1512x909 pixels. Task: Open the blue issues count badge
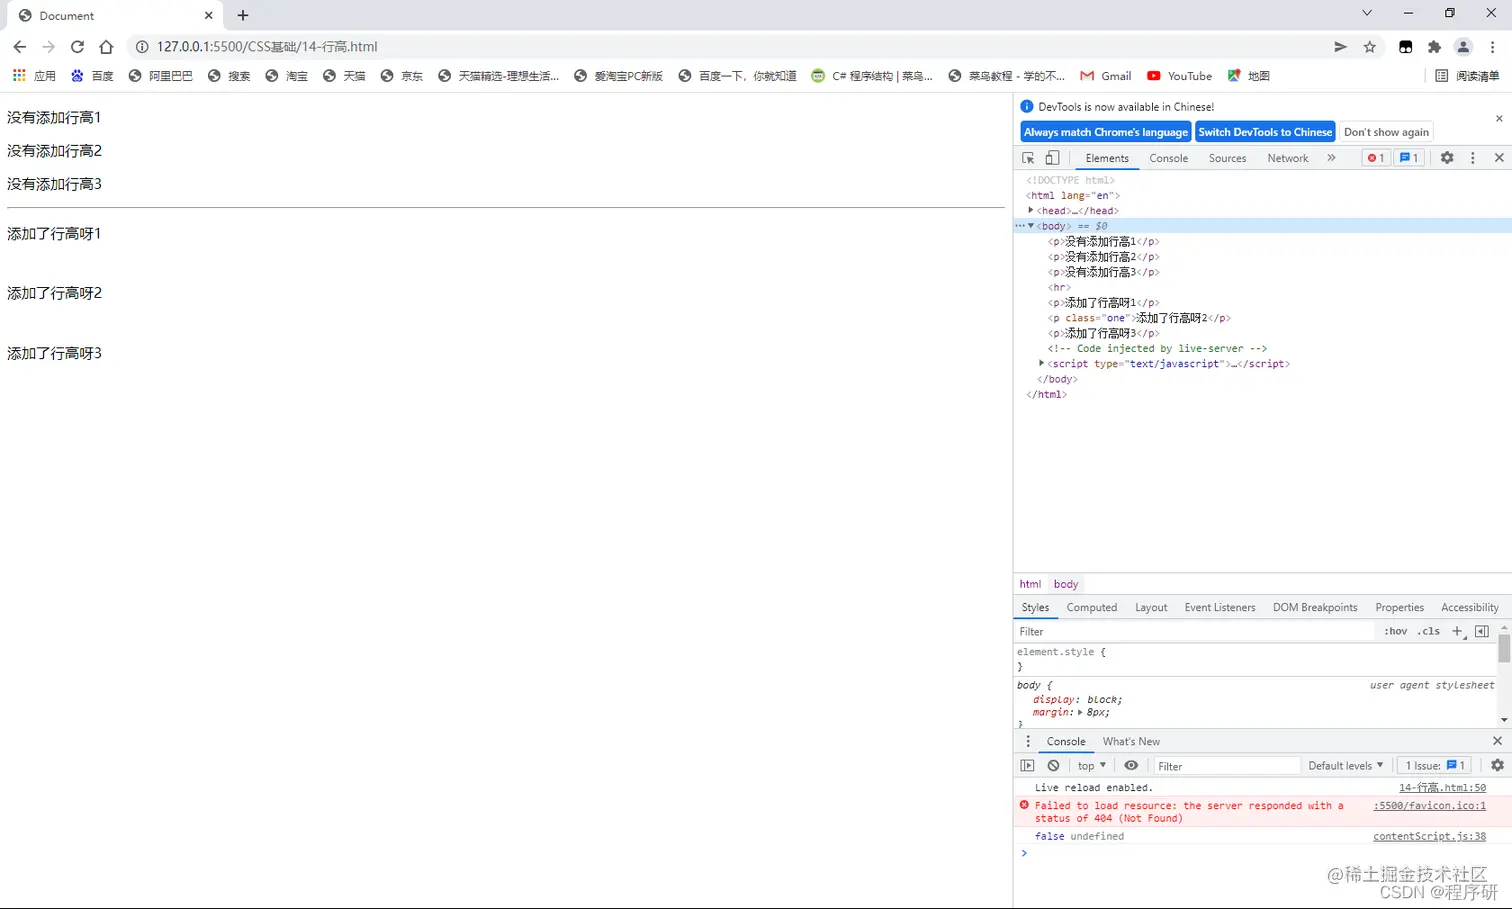[x=1408, y=158]
